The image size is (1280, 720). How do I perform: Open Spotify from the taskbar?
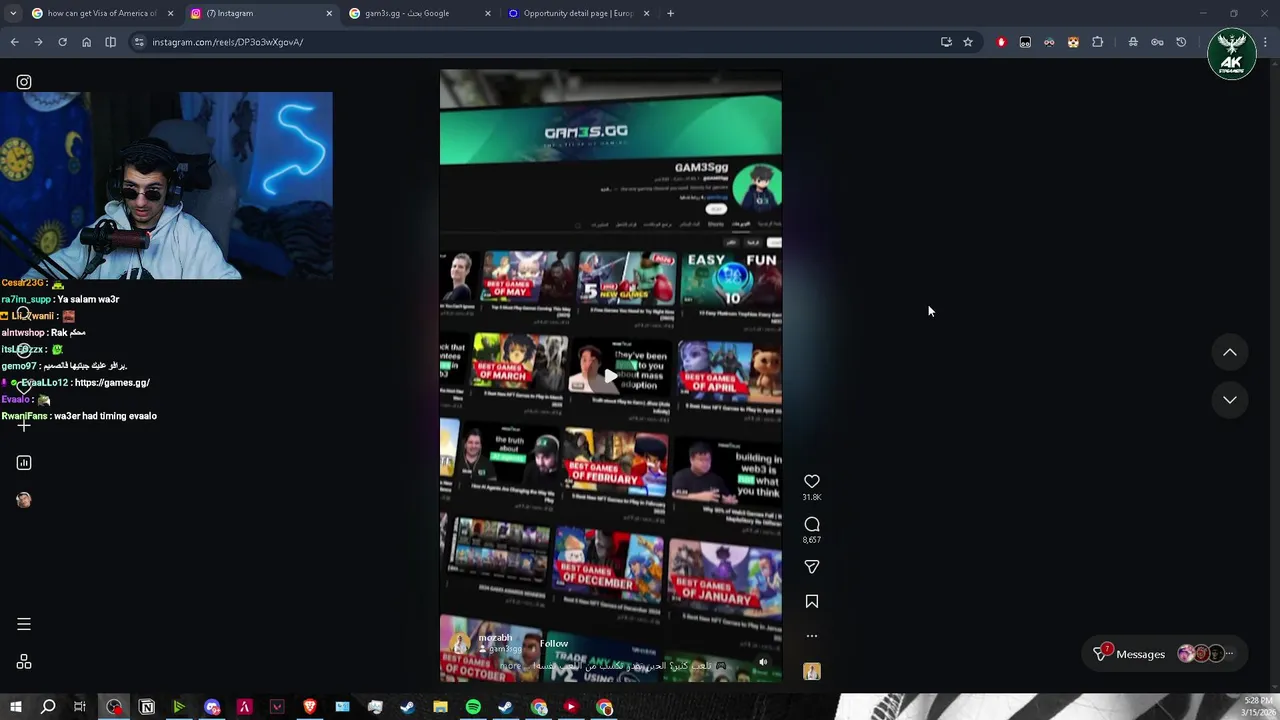473,707
